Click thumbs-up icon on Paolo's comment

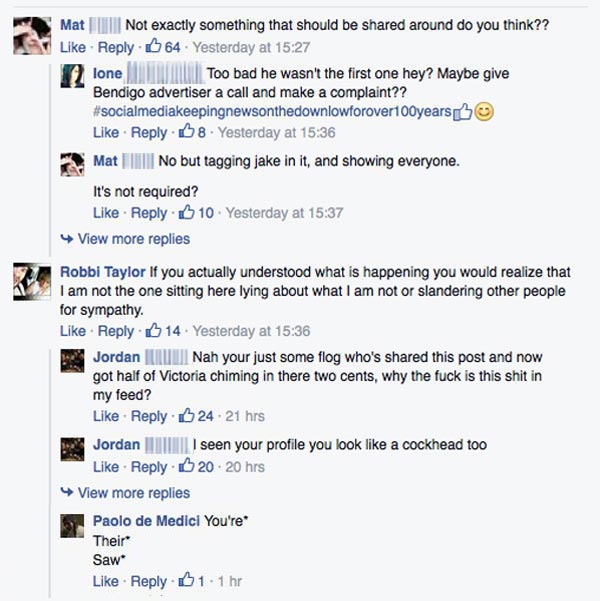tap(187, 581)
